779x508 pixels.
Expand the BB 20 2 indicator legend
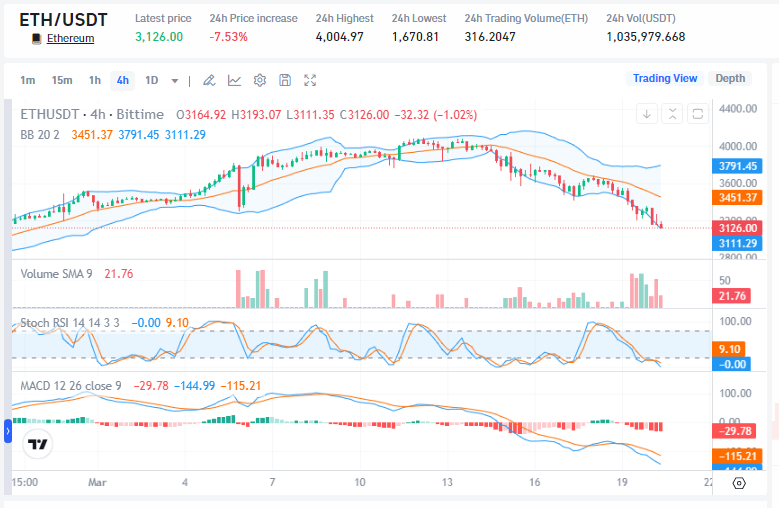[40, 134]
